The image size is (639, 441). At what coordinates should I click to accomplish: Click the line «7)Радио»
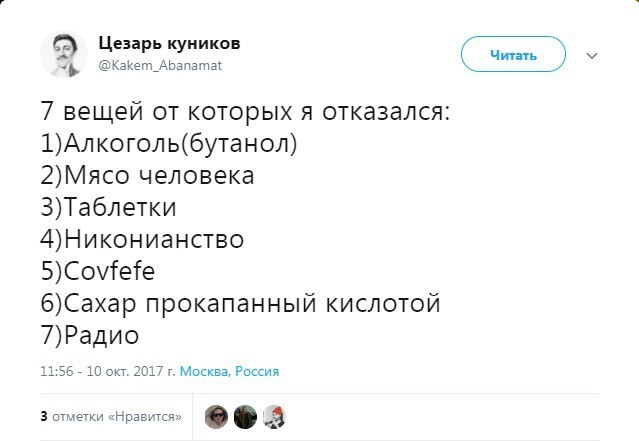[x=89, y=335]
